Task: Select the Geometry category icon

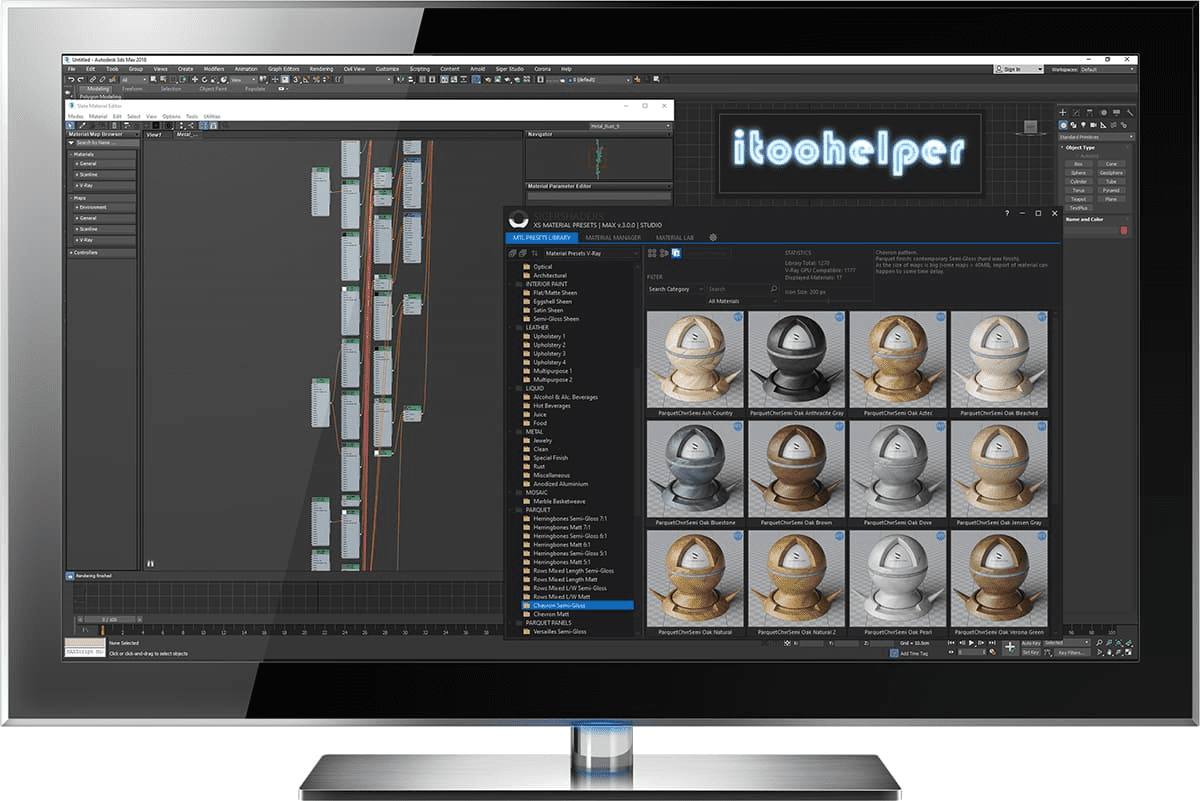Action: pos(1064,125)
